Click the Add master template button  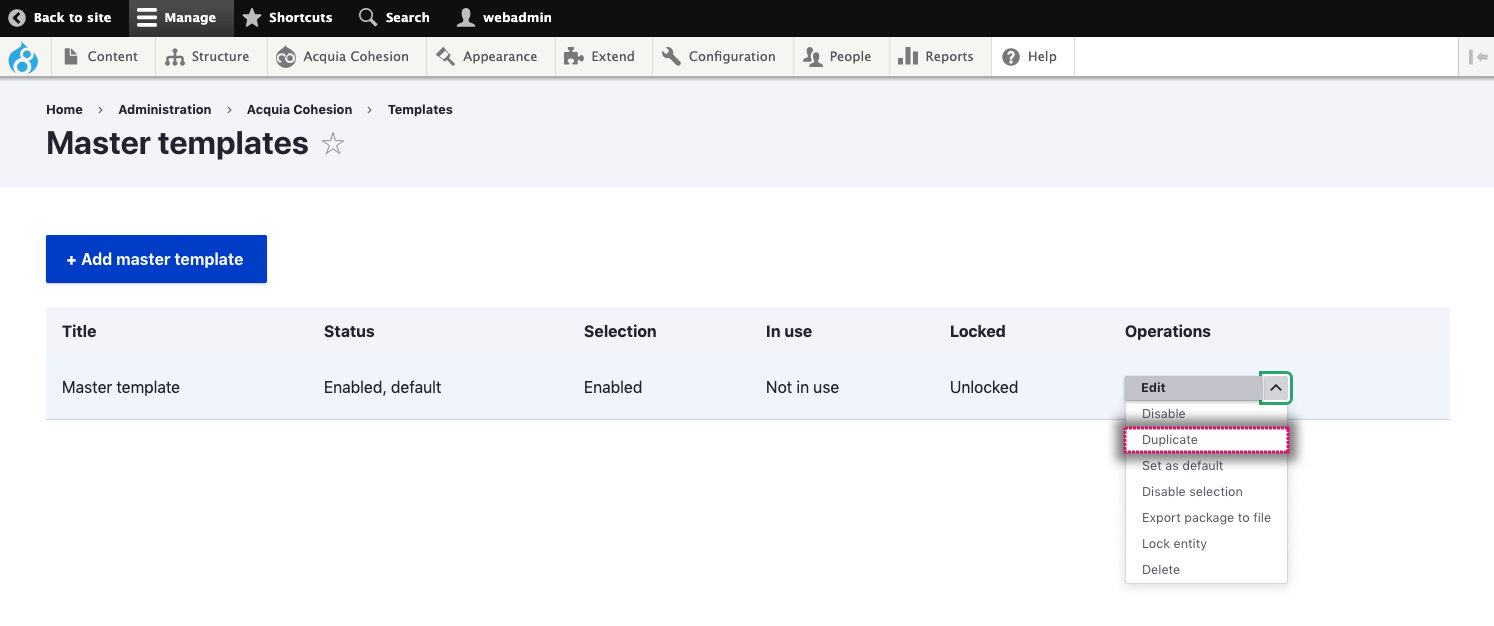point(156,259)
